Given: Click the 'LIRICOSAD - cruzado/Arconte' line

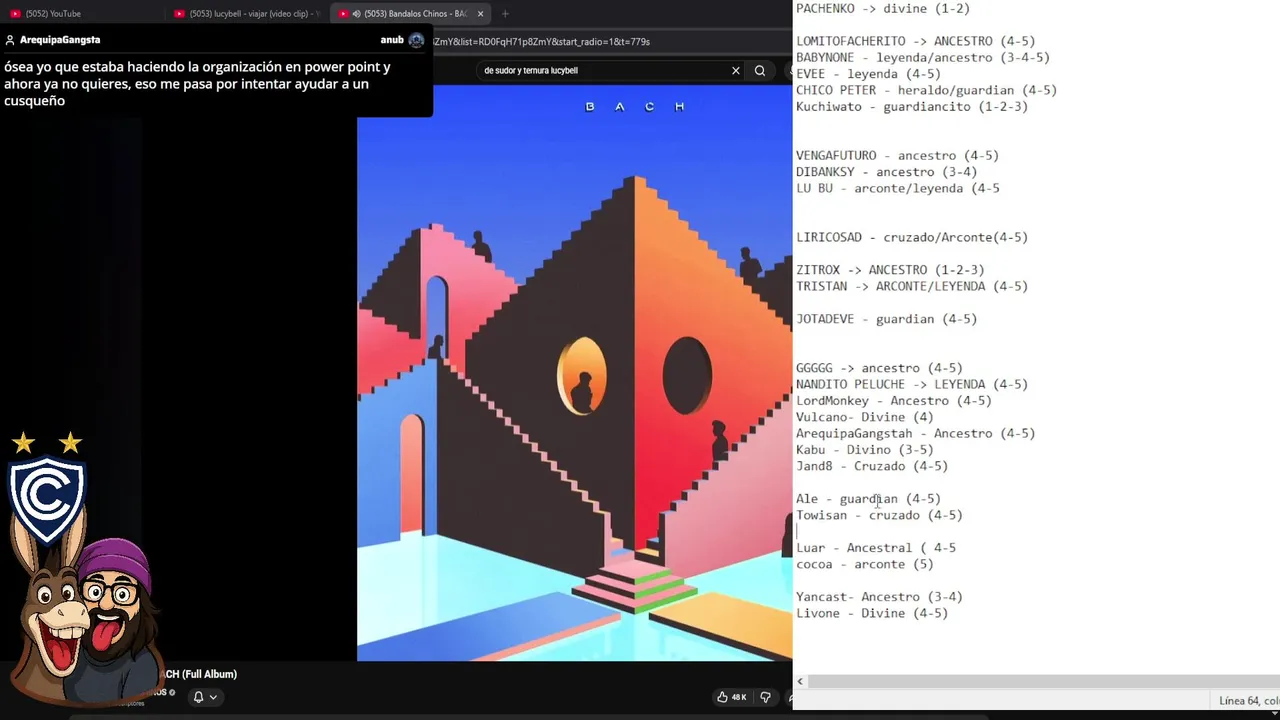Looking at the screenshot, I should (912, 238).
